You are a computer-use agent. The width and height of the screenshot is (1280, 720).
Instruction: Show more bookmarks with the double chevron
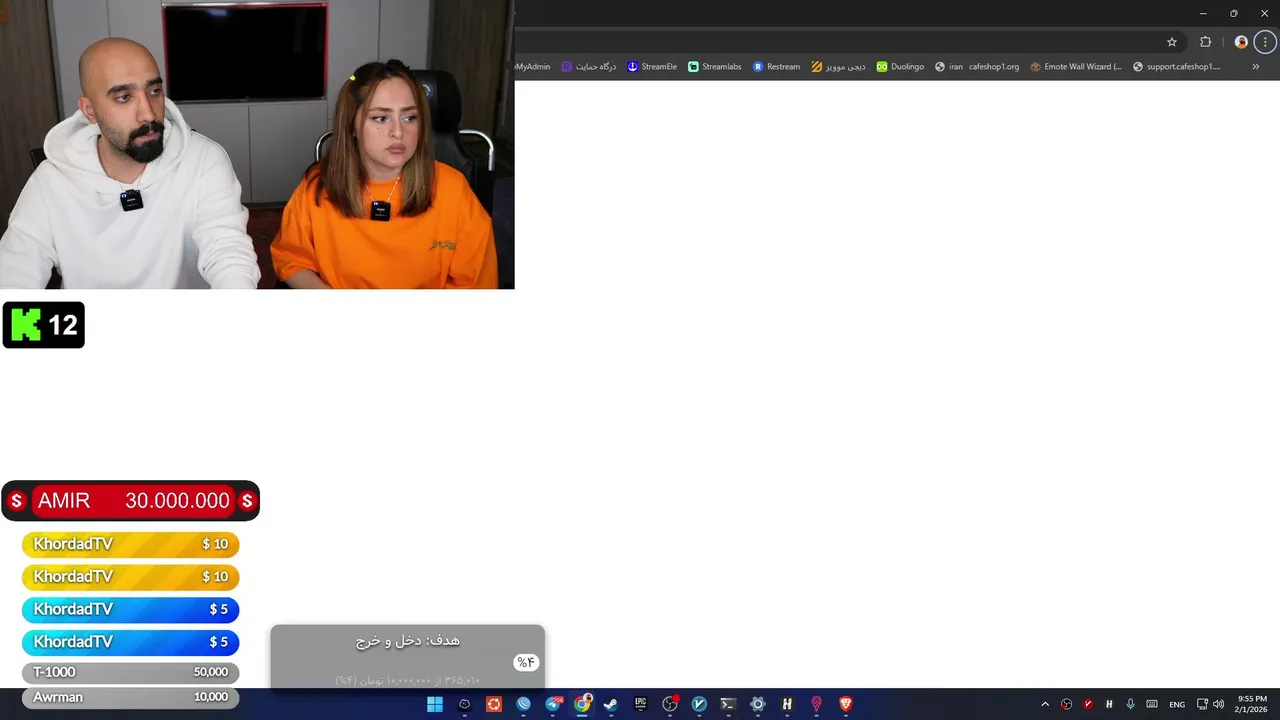pyautogui.click(x=1256, y=67)
